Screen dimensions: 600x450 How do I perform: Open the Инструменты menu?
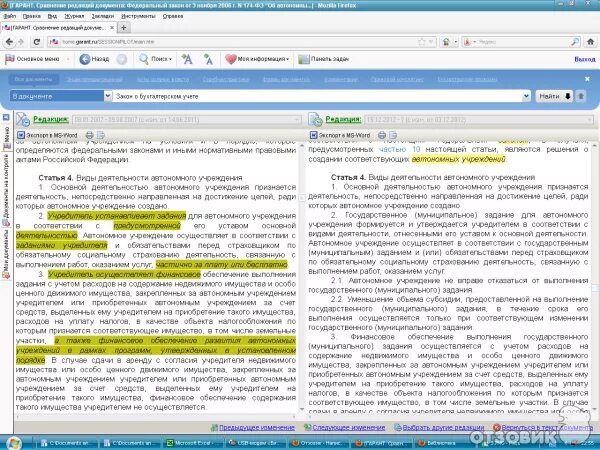138,16
